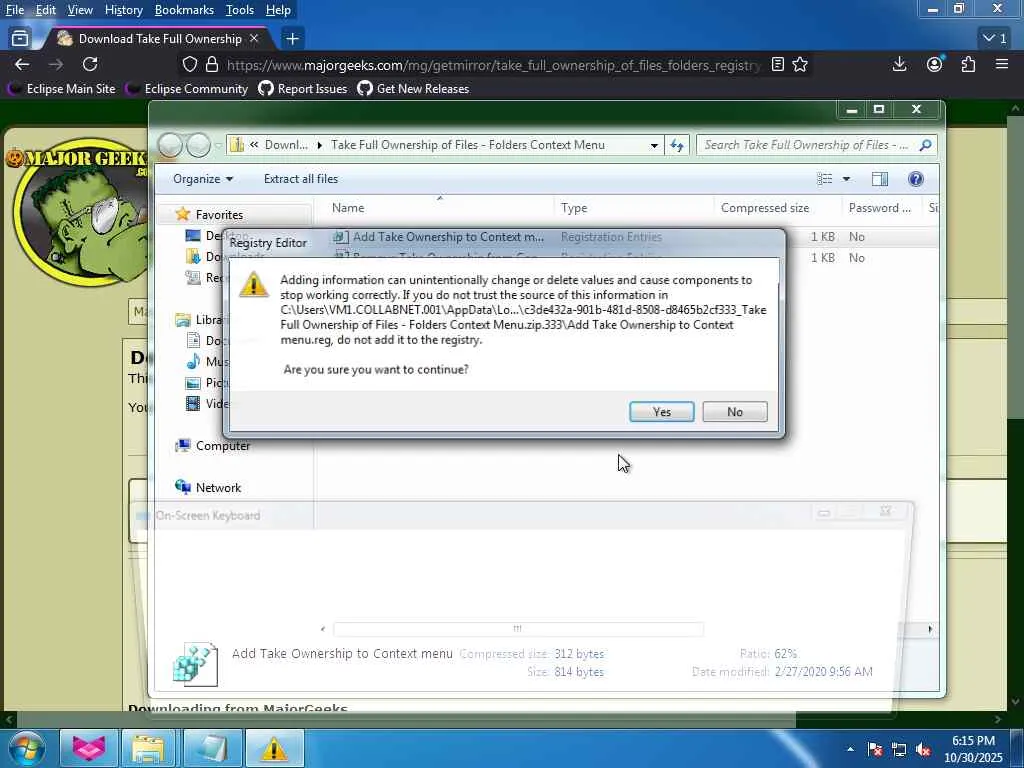Open the File menu in Firefox
Screen dimensions: 1024x768
click(x=14, y=10)
